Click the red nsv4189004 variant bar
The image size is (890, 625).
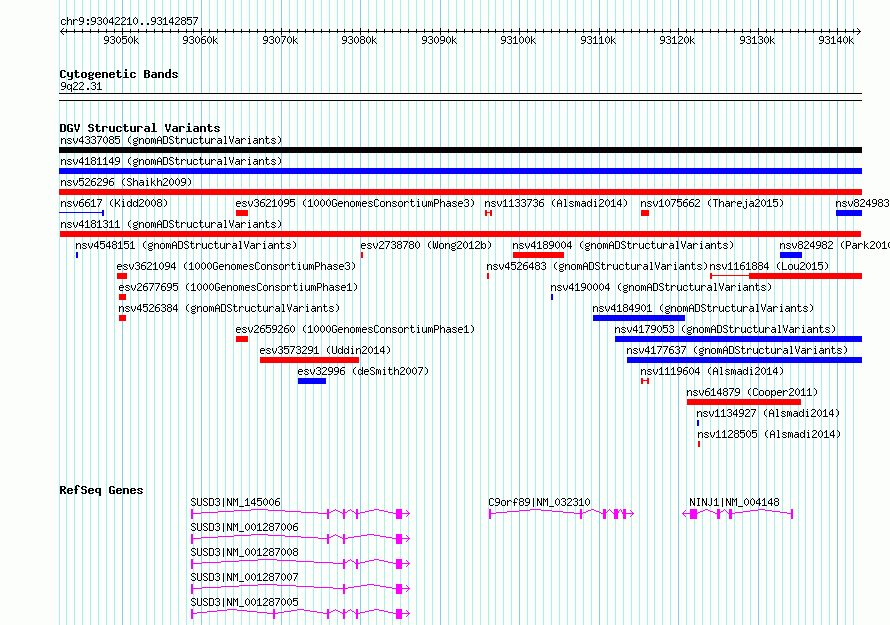click(x=538, y=255)
